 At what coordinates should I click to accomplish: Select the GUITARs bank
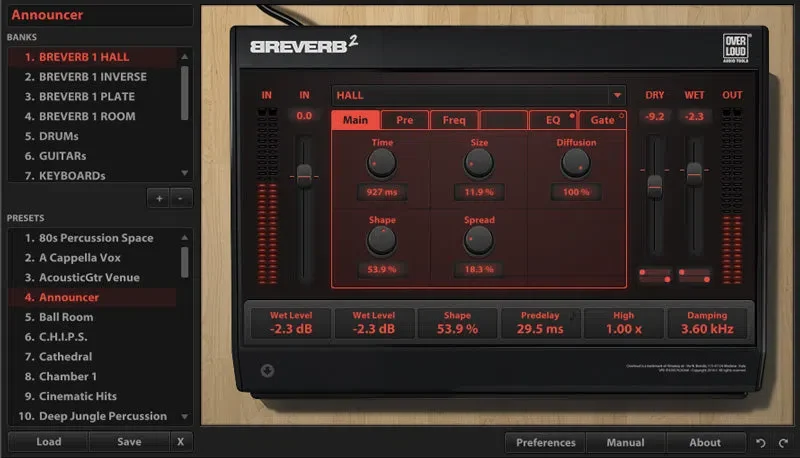coord(92,157)
